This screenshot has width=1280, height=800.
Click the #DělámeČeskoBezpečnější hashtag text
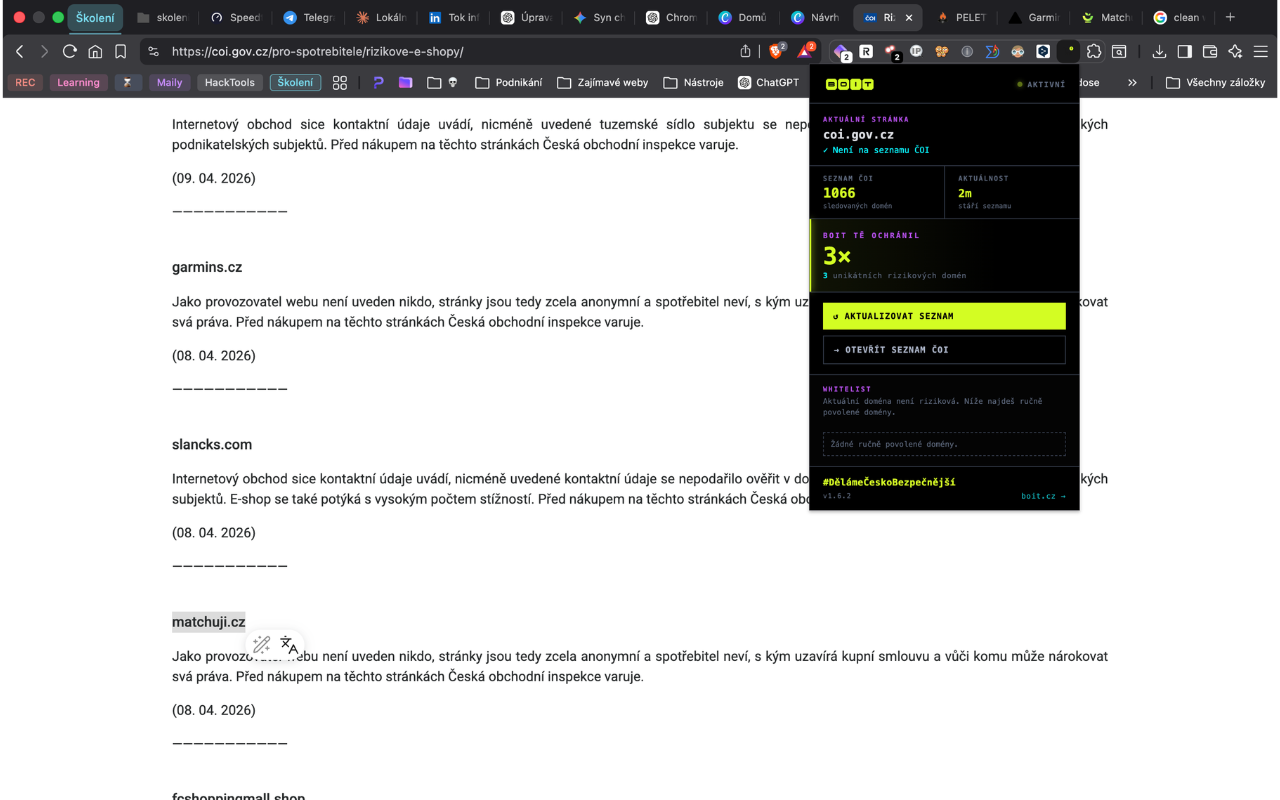click(889, 482)
